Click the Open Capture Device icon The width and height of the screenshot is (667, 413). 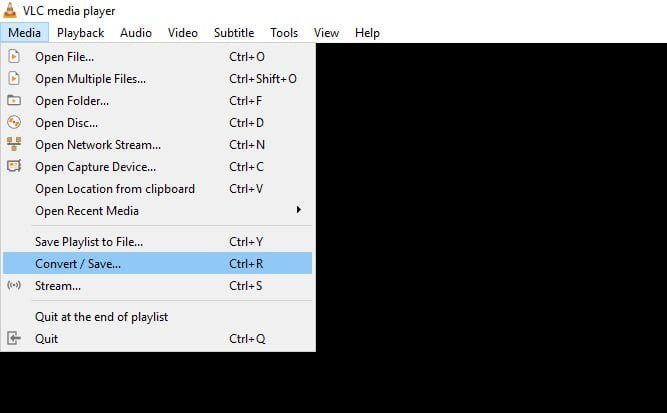[14, 166]
